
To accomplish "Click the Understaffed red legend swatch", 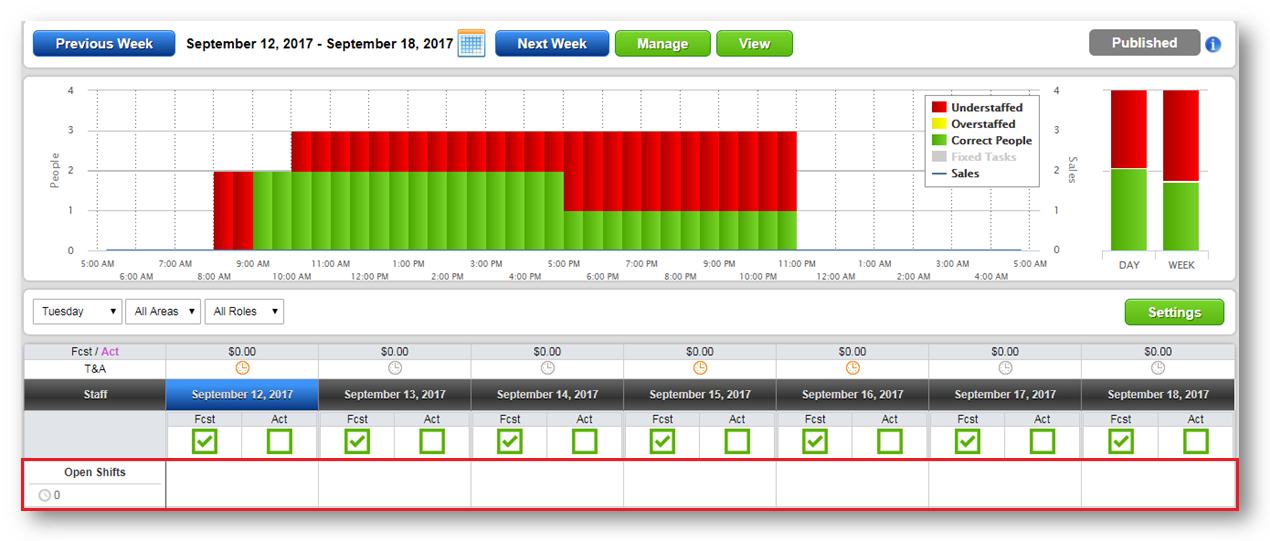I will pyautogui.click(x=939, y=108).
